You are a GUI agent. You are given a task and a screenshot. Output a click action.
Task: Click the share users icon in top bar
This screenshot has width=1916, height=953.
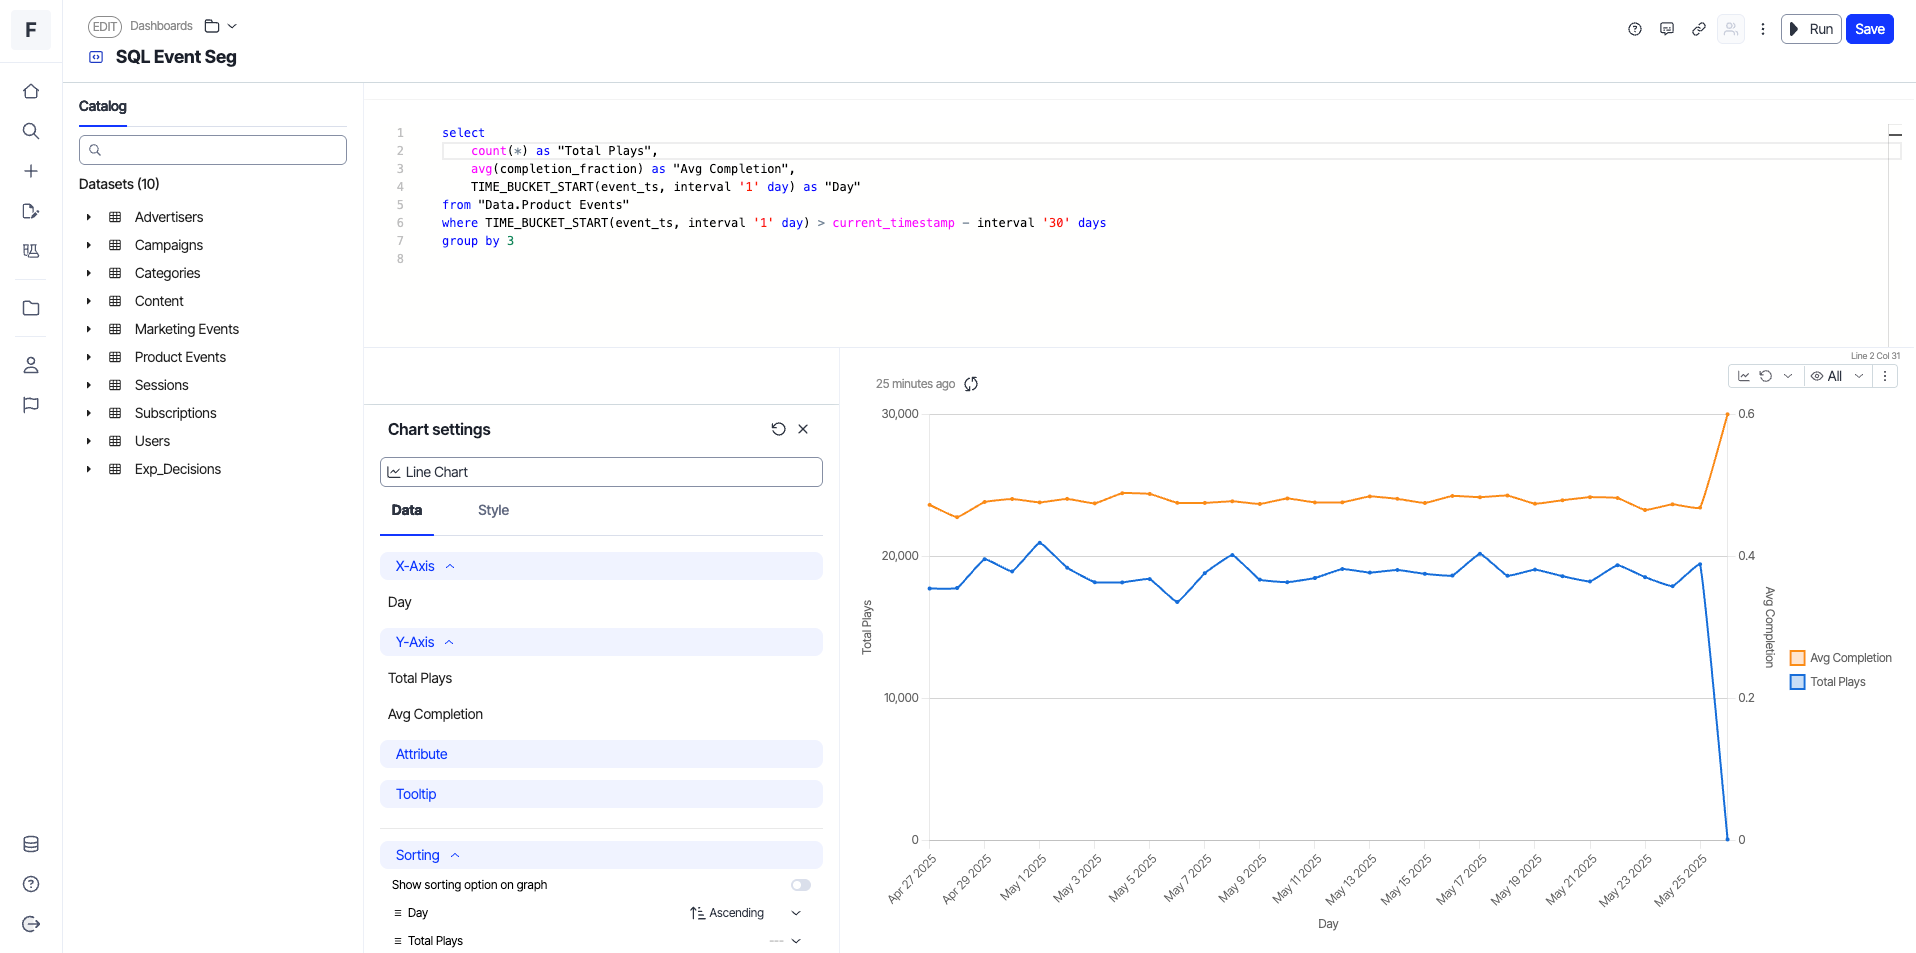tap(1731, 29)
